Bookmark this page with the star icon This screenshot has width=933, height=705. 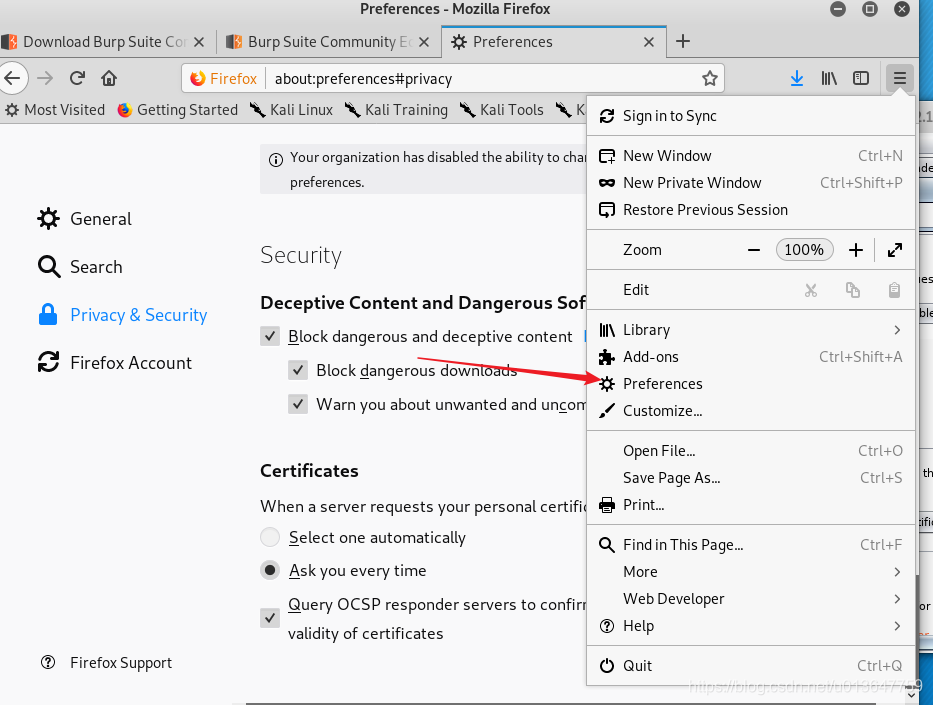[x=709, y=79]
